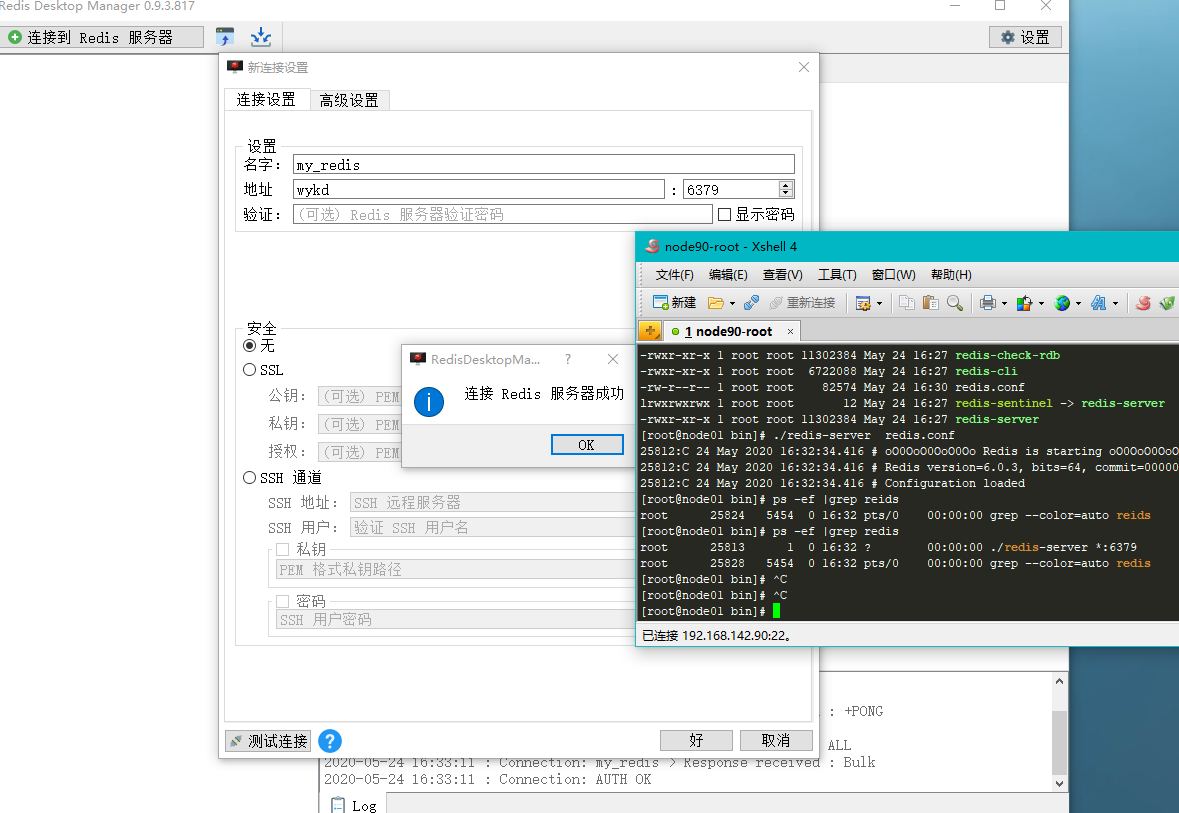This screenshot has width=1179, height=813.
Task: Open the 文件(F) menu in Xshell
Action: [x=674, y=275]
